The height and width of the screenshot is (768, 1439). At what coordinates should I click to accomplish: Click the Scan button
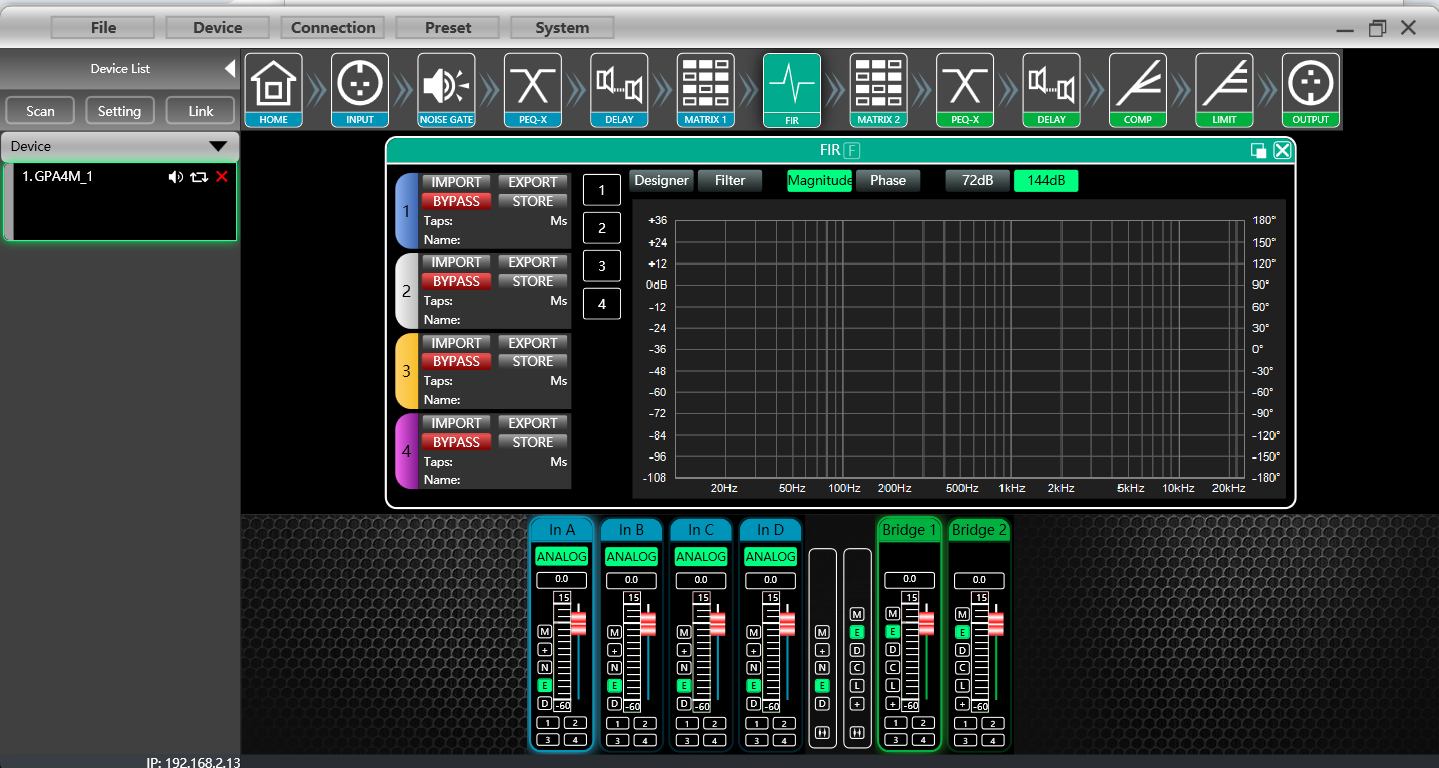(39, 110)
